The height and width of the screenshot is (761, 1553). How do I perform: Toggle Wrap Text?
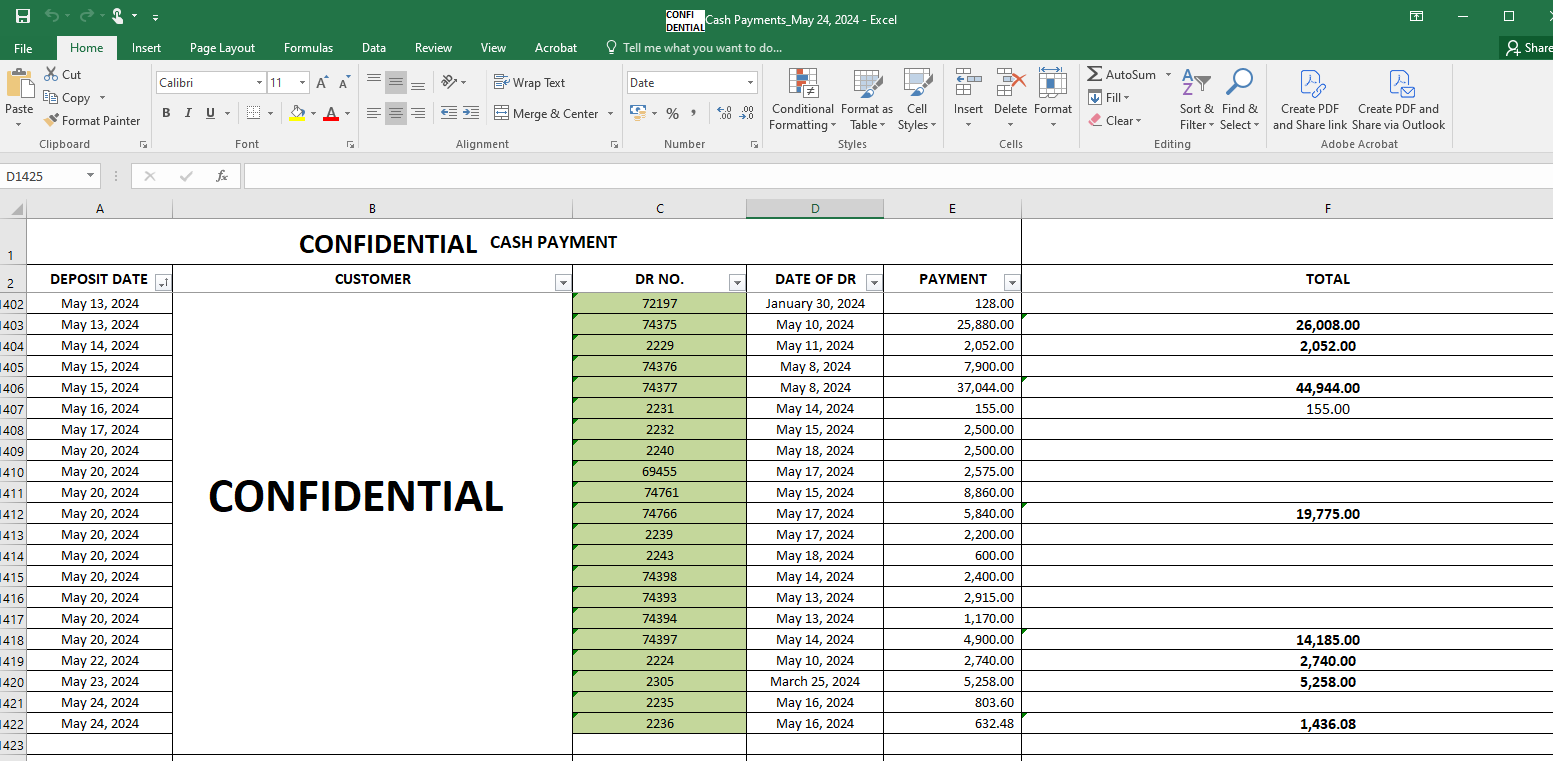[x=529, y=83]
